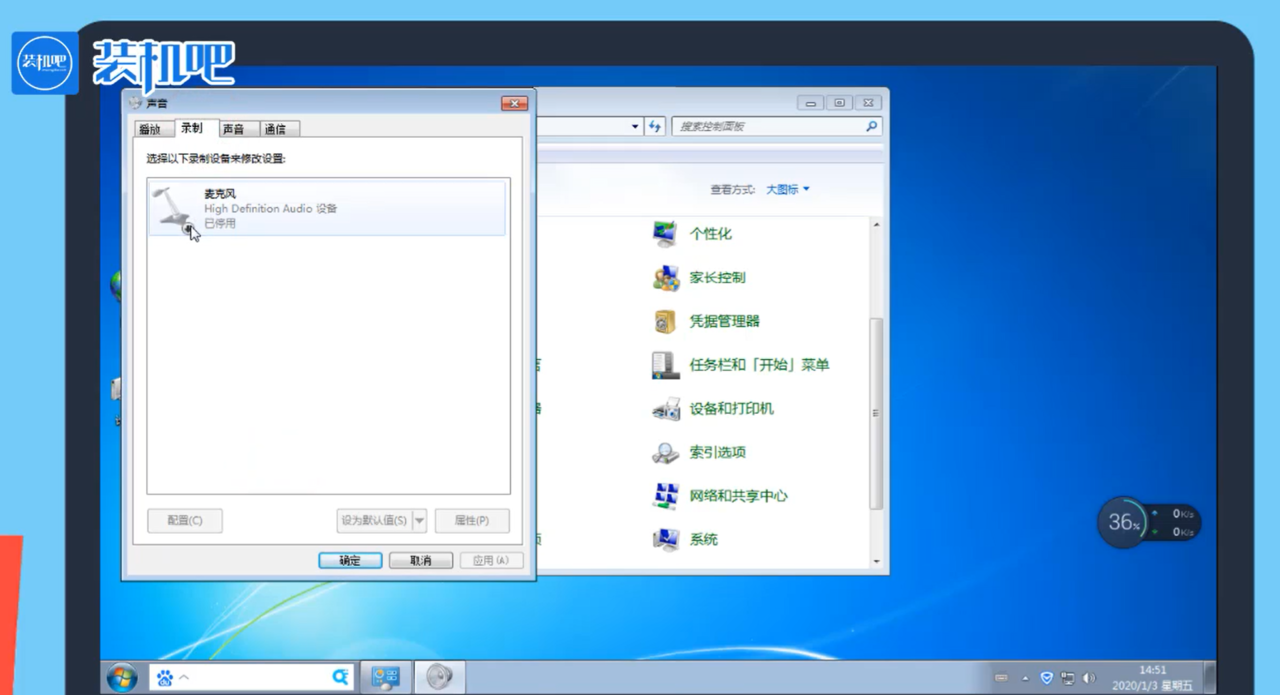Click the Baidu paw icon in taskbar search

click(164, 678)
